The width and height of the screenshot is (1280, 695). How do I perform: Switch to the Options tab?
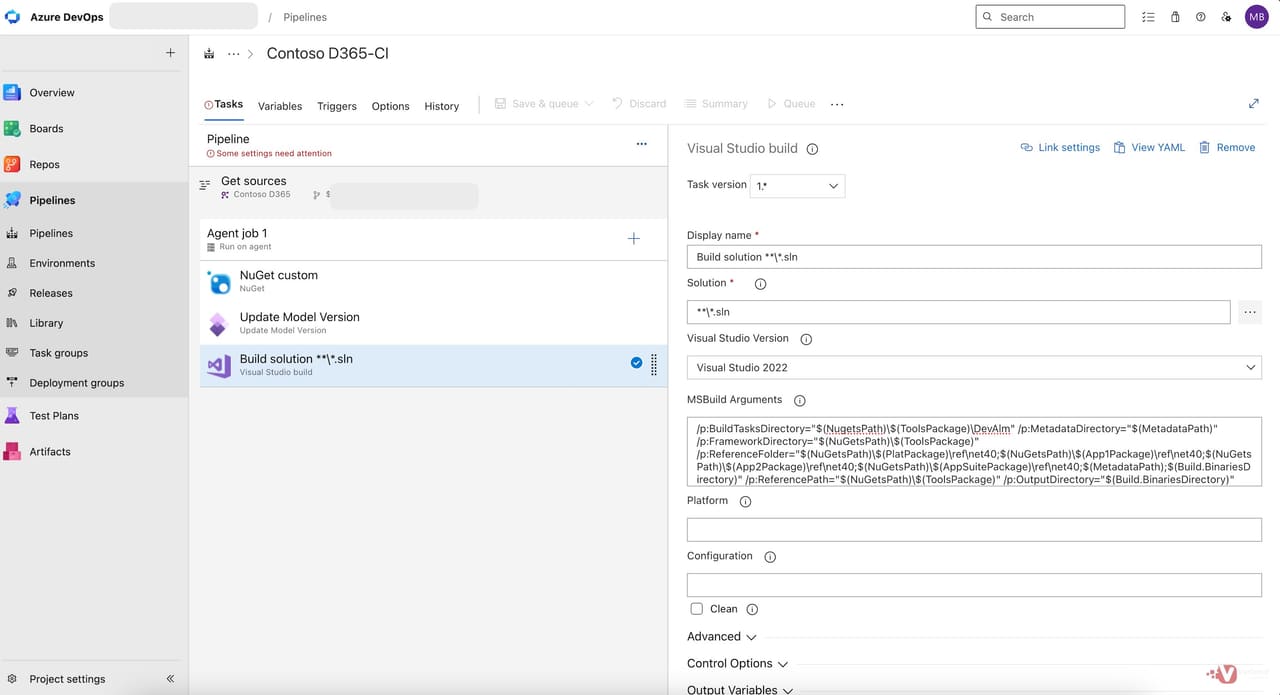tap(390, 106)
